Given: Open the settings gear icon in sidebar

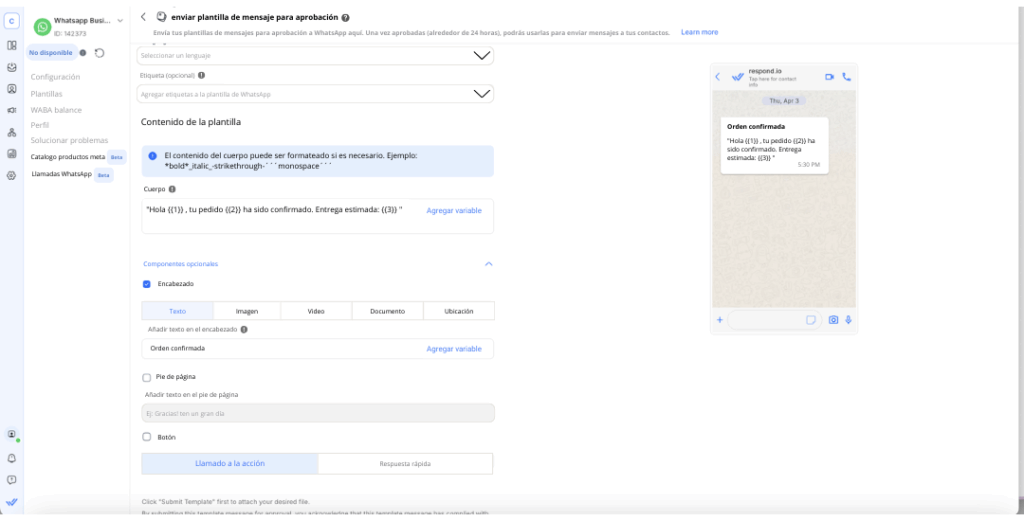Looking at the screenshot, I should [11, 175].
